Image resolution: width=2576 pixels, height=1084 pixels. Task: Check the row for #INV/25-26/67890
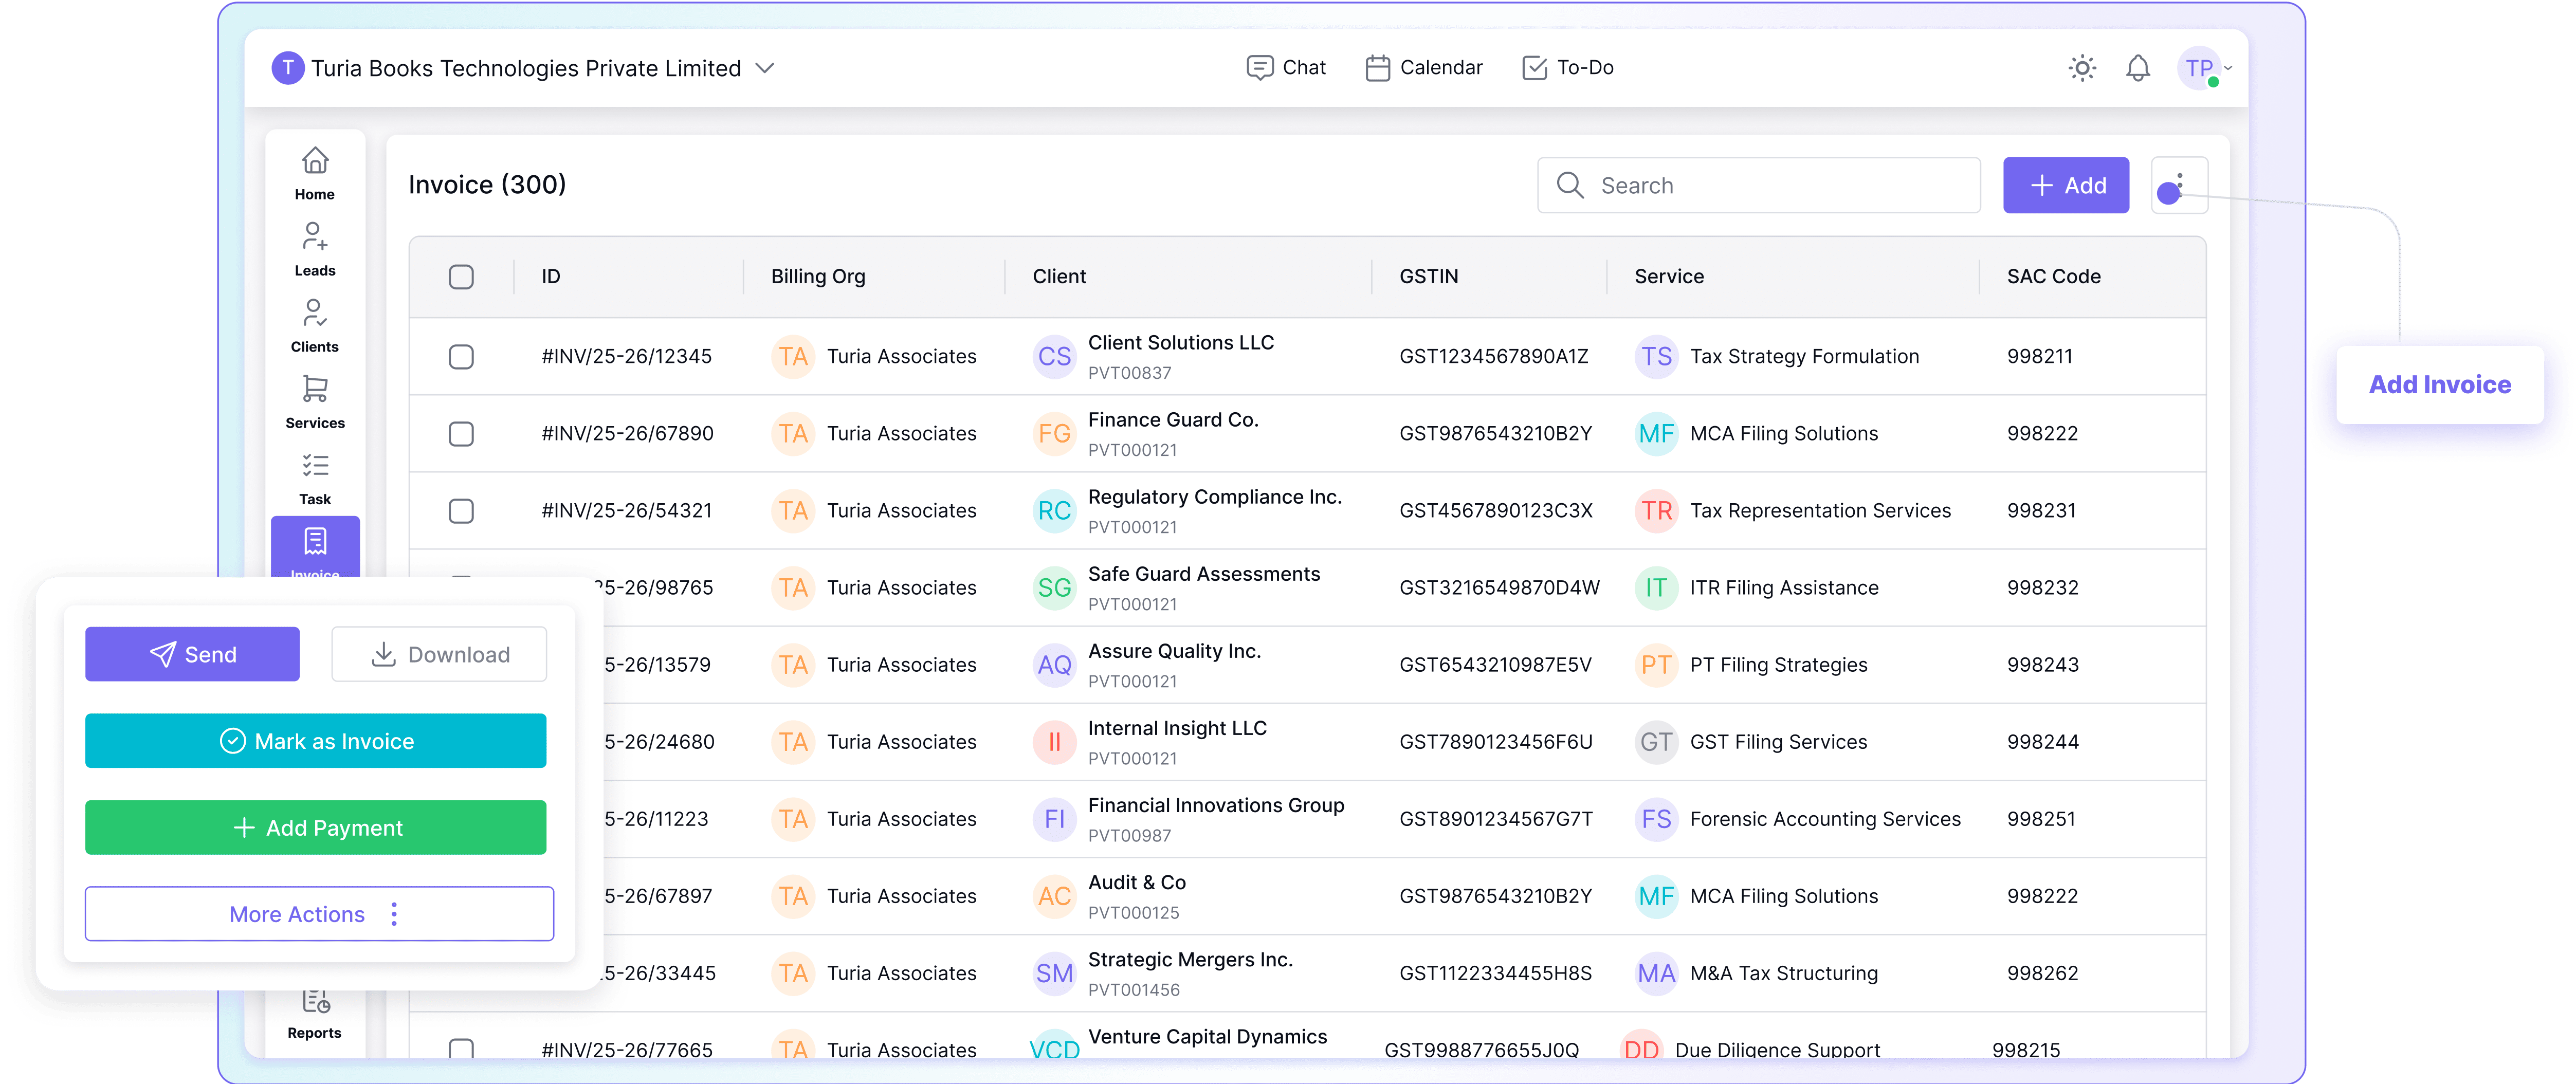tap(461, 434)
